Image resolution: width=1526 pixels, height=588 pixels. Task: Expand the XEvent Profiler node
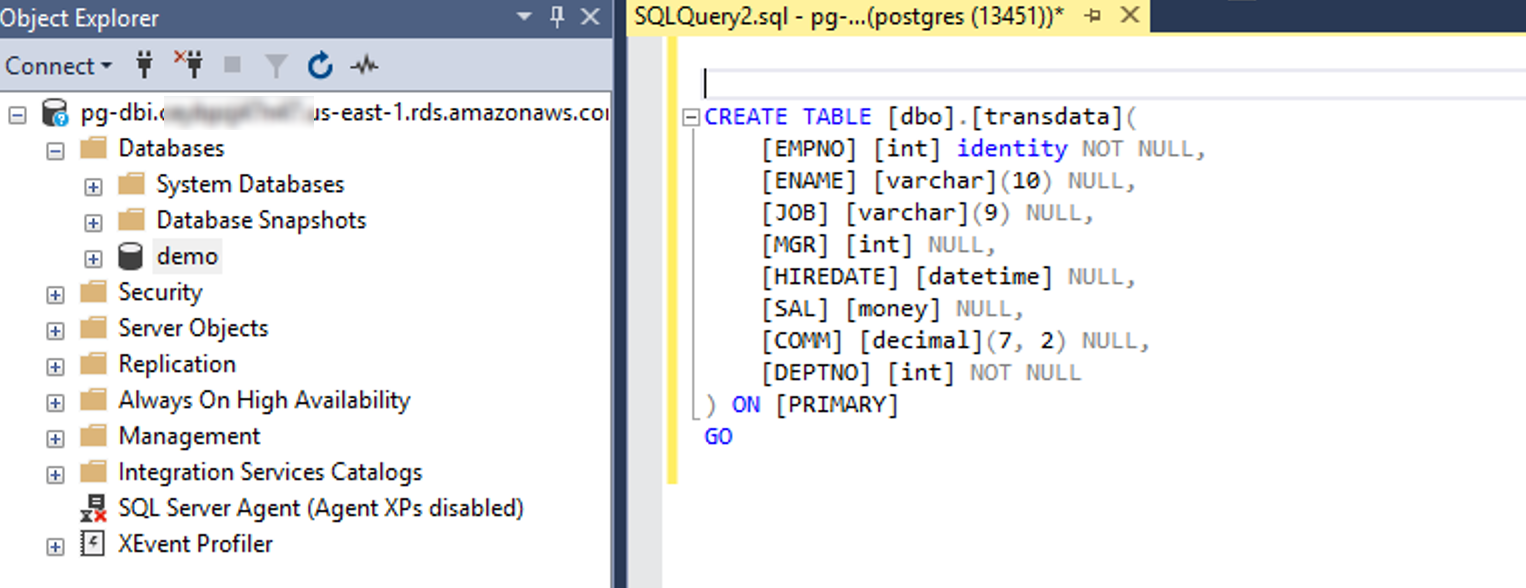(55, 546)
